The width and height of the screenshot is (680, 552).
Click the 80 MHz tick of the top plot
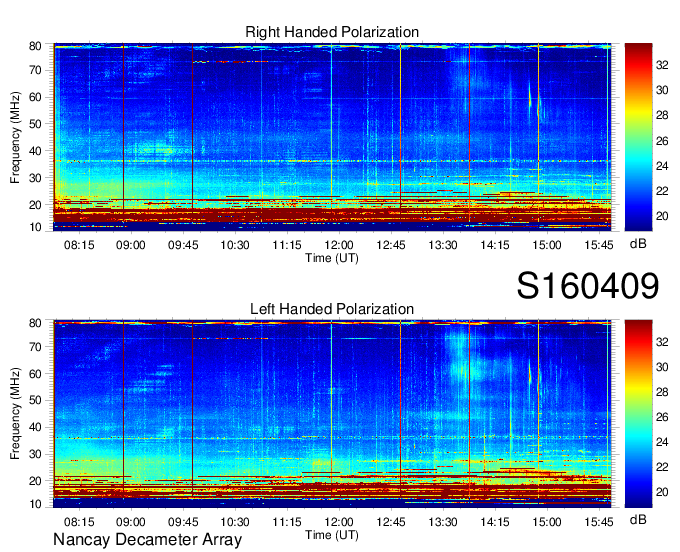(35, 46)
